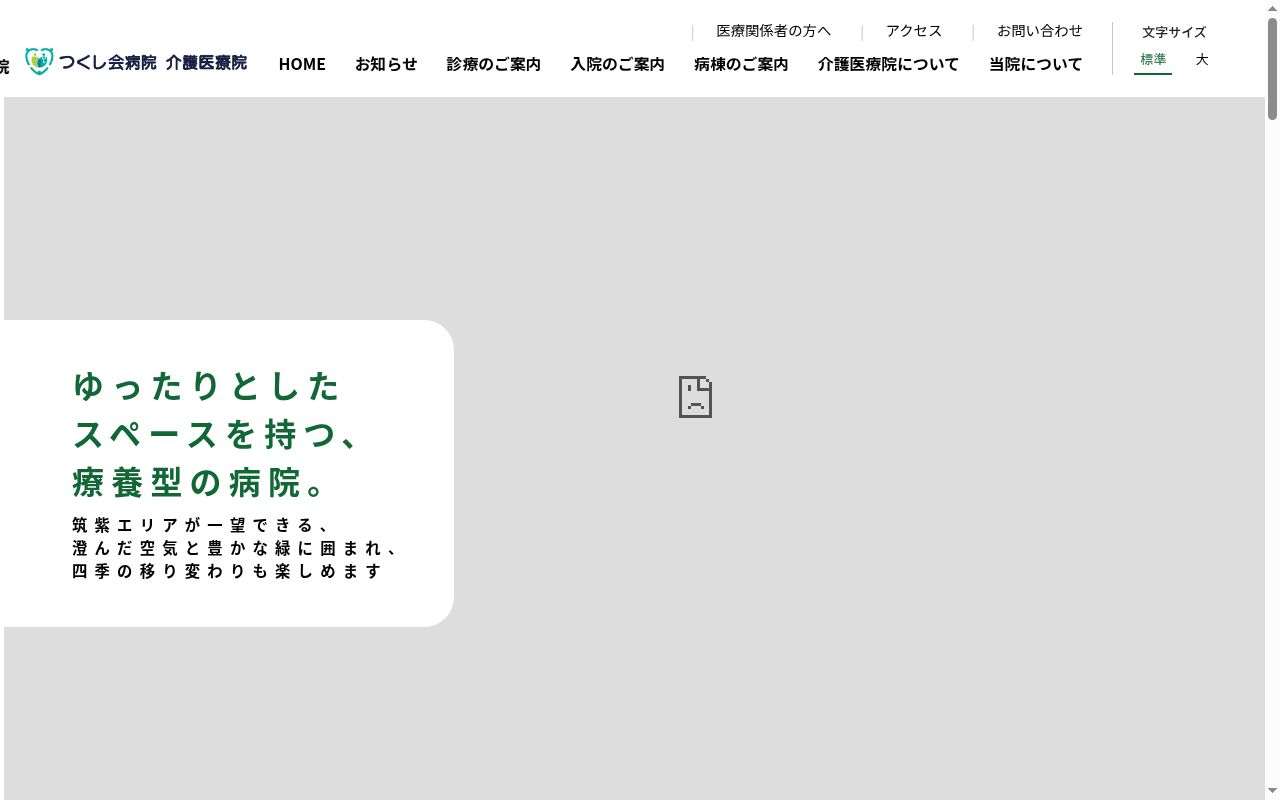
Task: Click the 介護医療院 site title link
Action: pyautogui.click(x=206, y=62)
